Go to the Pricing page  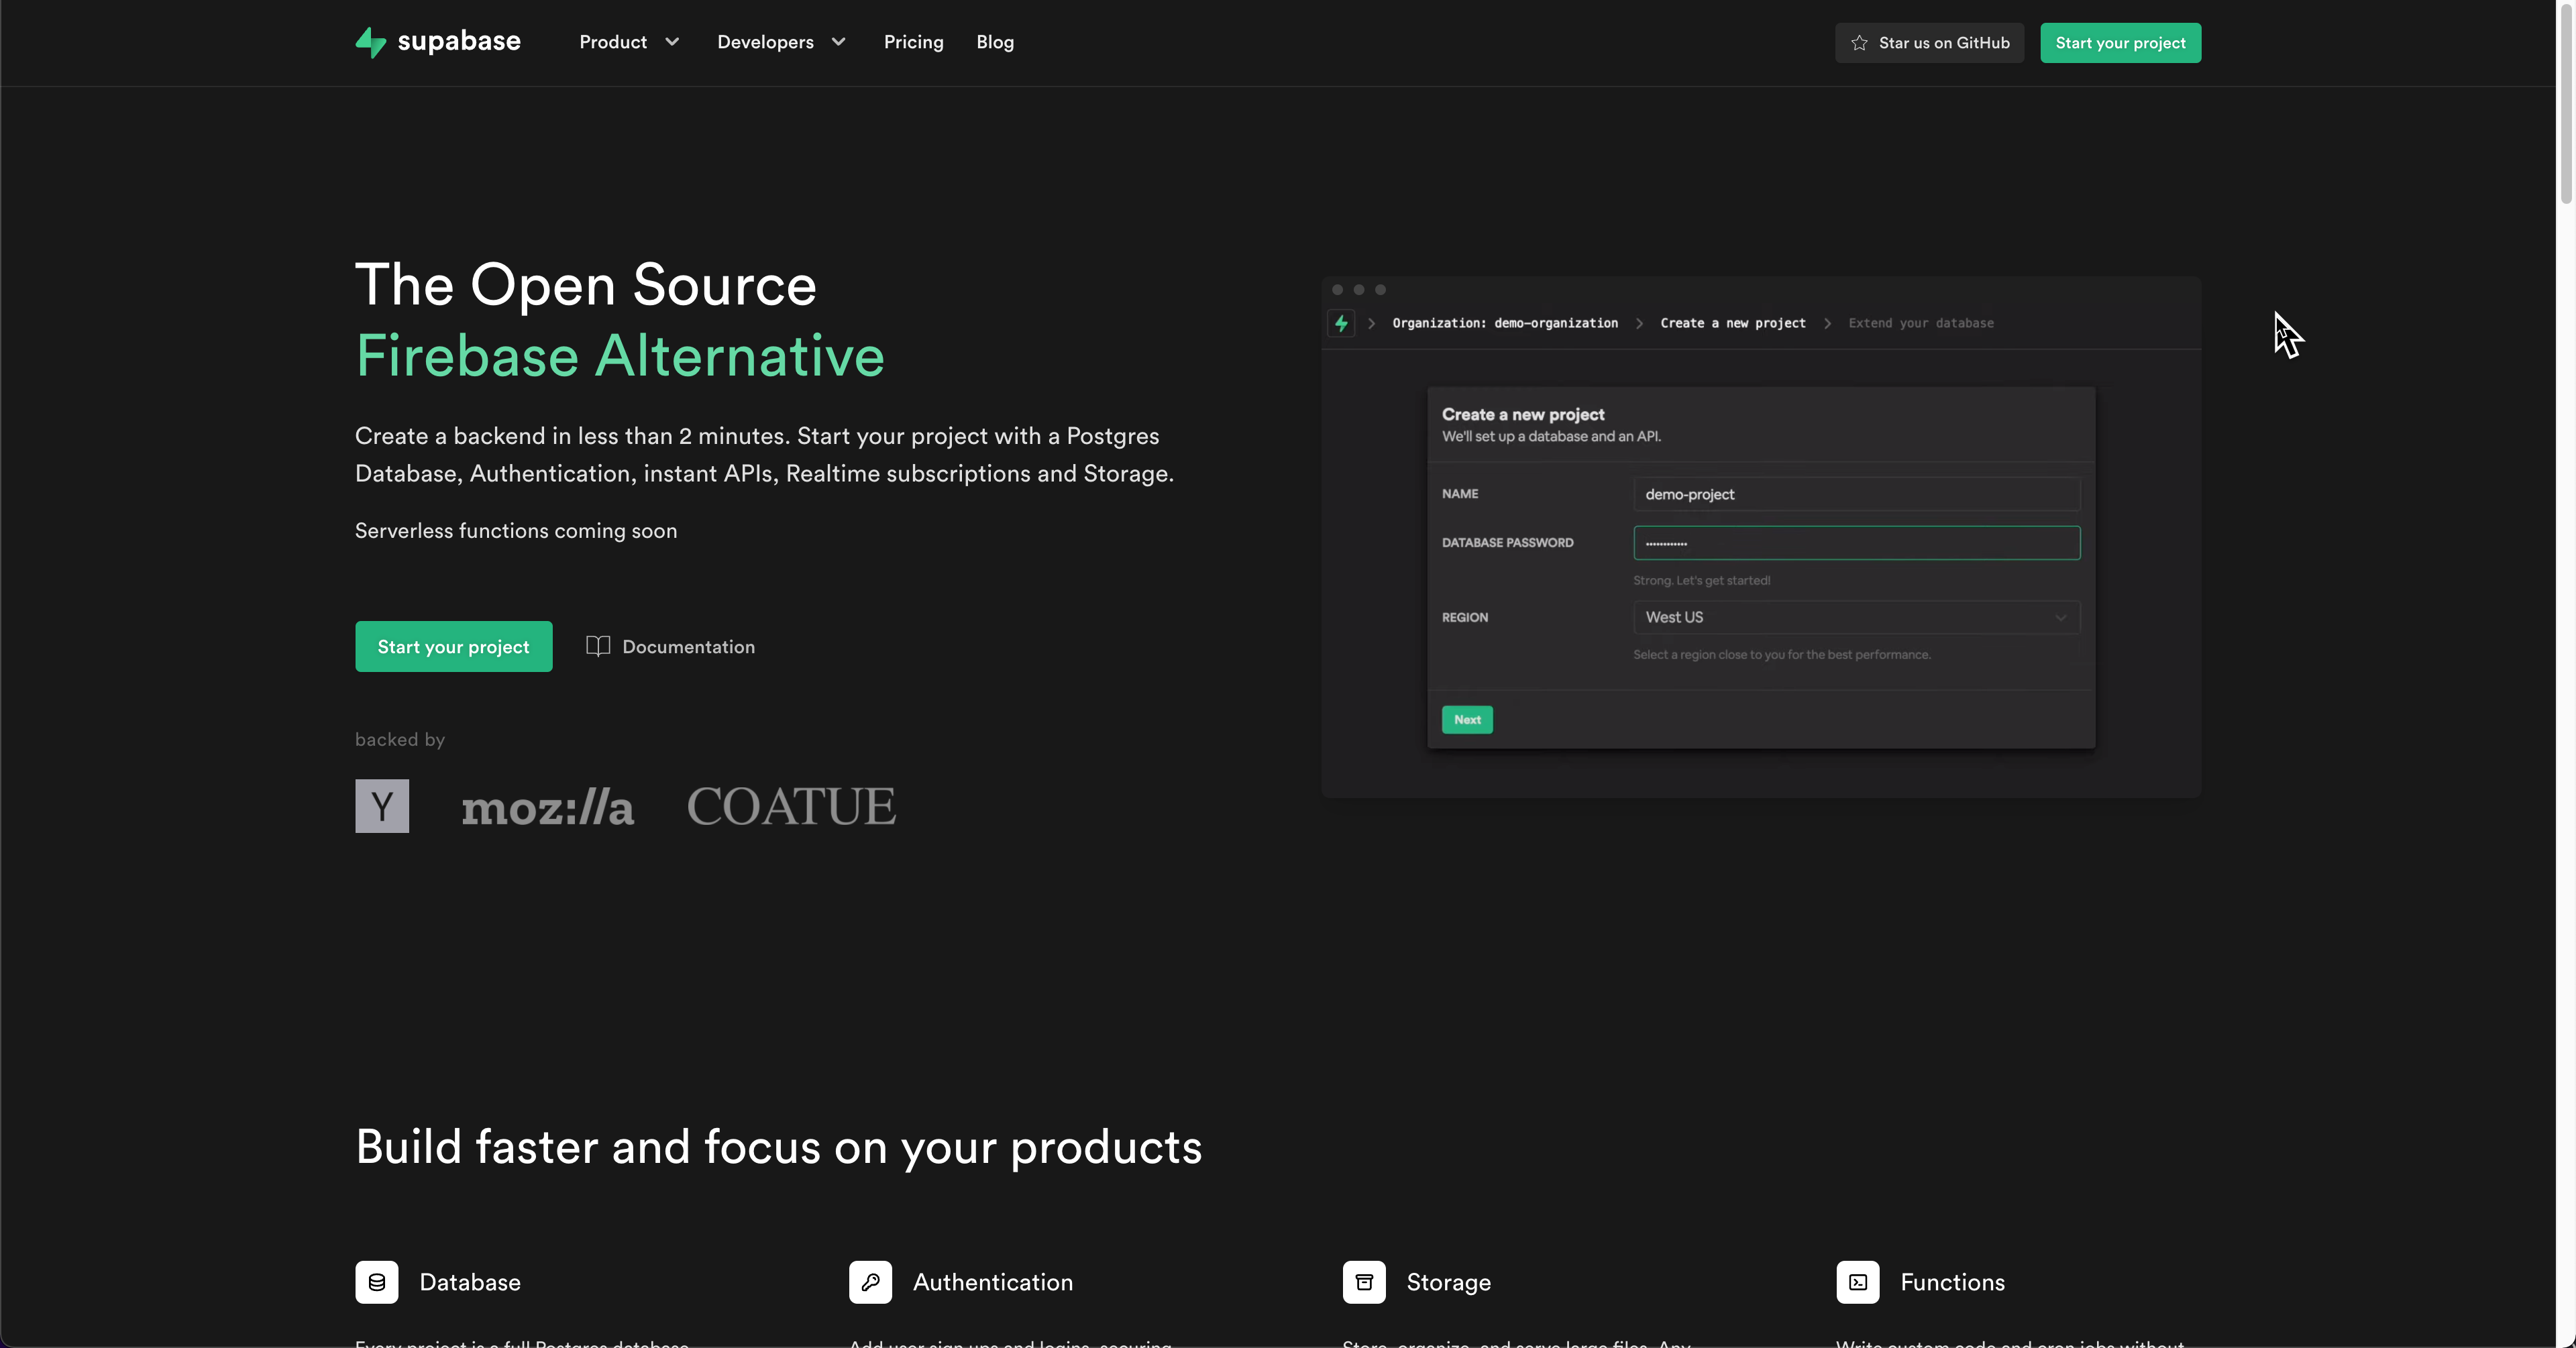coord(913,42)
